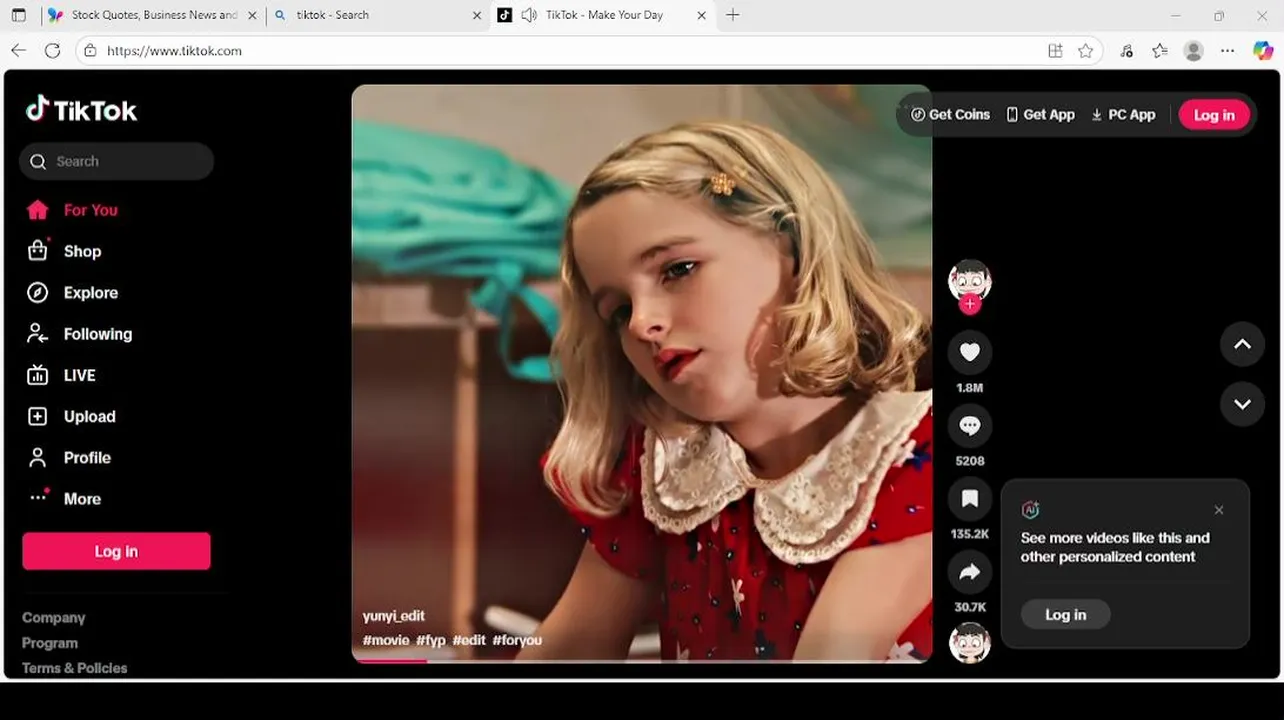Open yunyi_edit username link
Viewport: 1284px width, 720px height.
click(393, 616)
